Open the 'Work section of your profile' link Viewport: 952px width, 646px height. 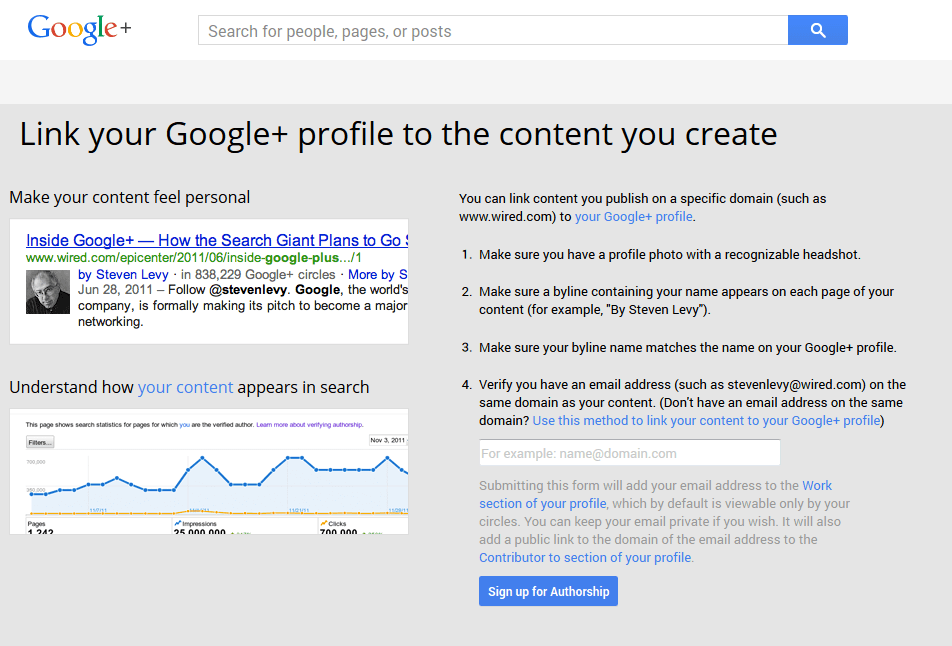point(656,495)
